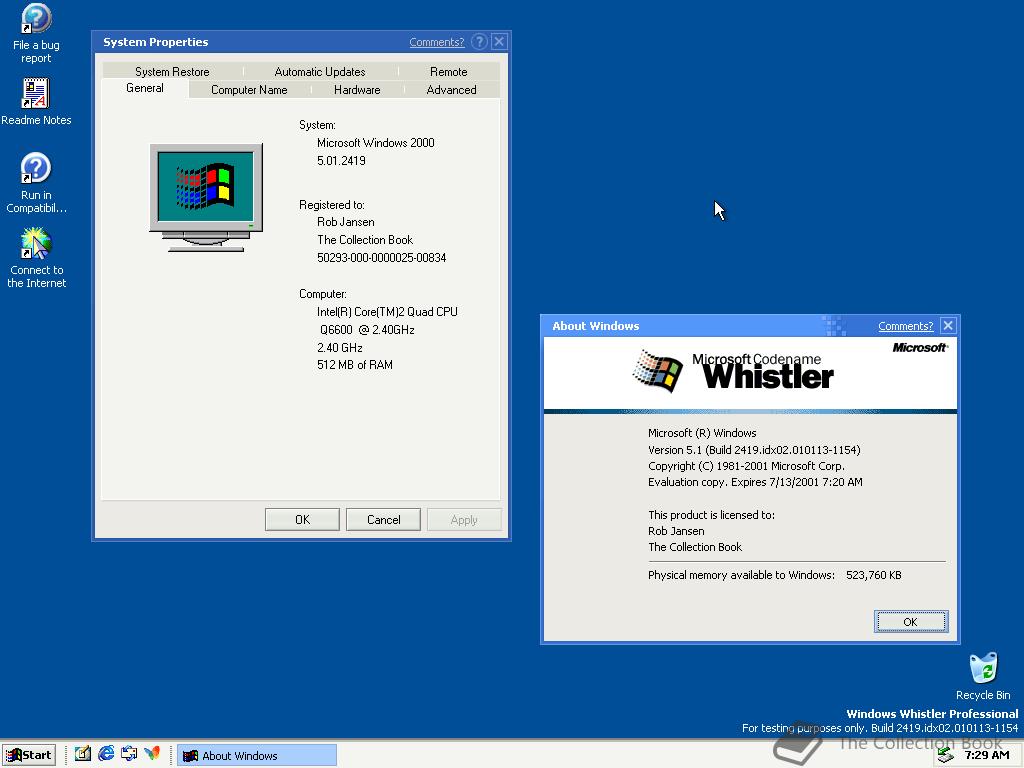Click Cancel in System Properties
This screenshot has width=1024, height=768.
[x=383, y=520]
